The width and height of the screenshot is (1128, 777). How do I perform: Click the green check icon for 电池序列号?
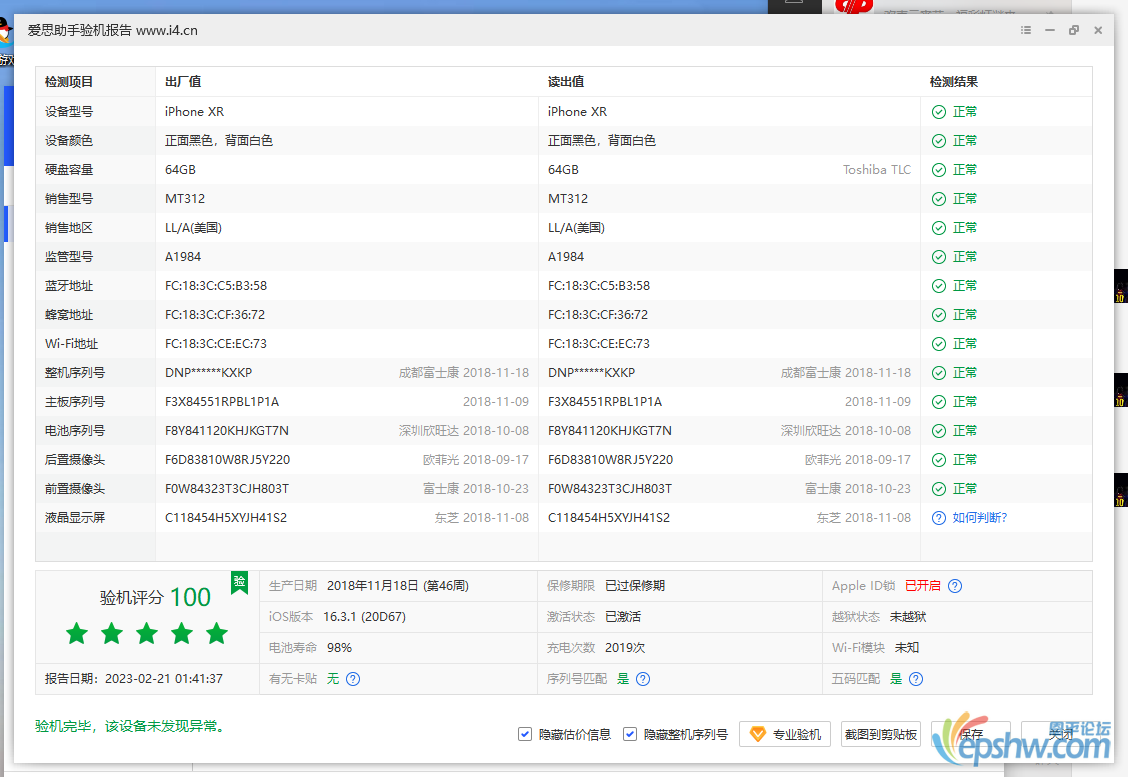point(939,431)
